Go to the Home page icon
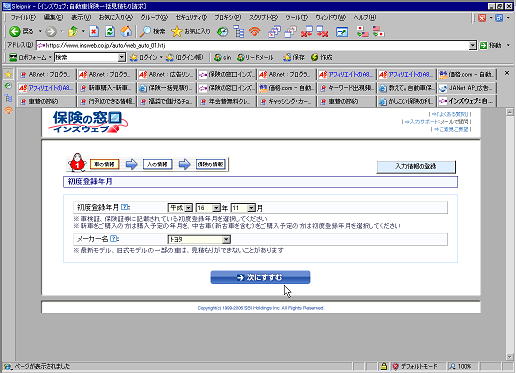Viewport: 516px width, 373px height. click(126, 32)
